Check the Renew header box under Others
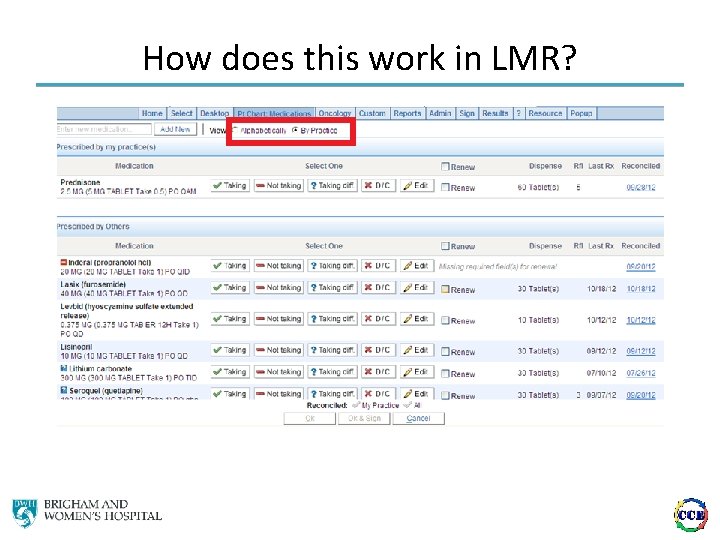 tap(445, 246)
